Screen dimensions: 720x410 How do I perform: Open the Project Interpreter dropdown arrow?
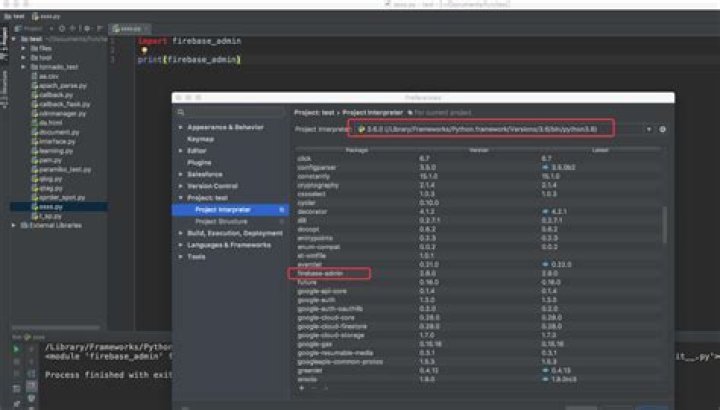tap(649, 129)
